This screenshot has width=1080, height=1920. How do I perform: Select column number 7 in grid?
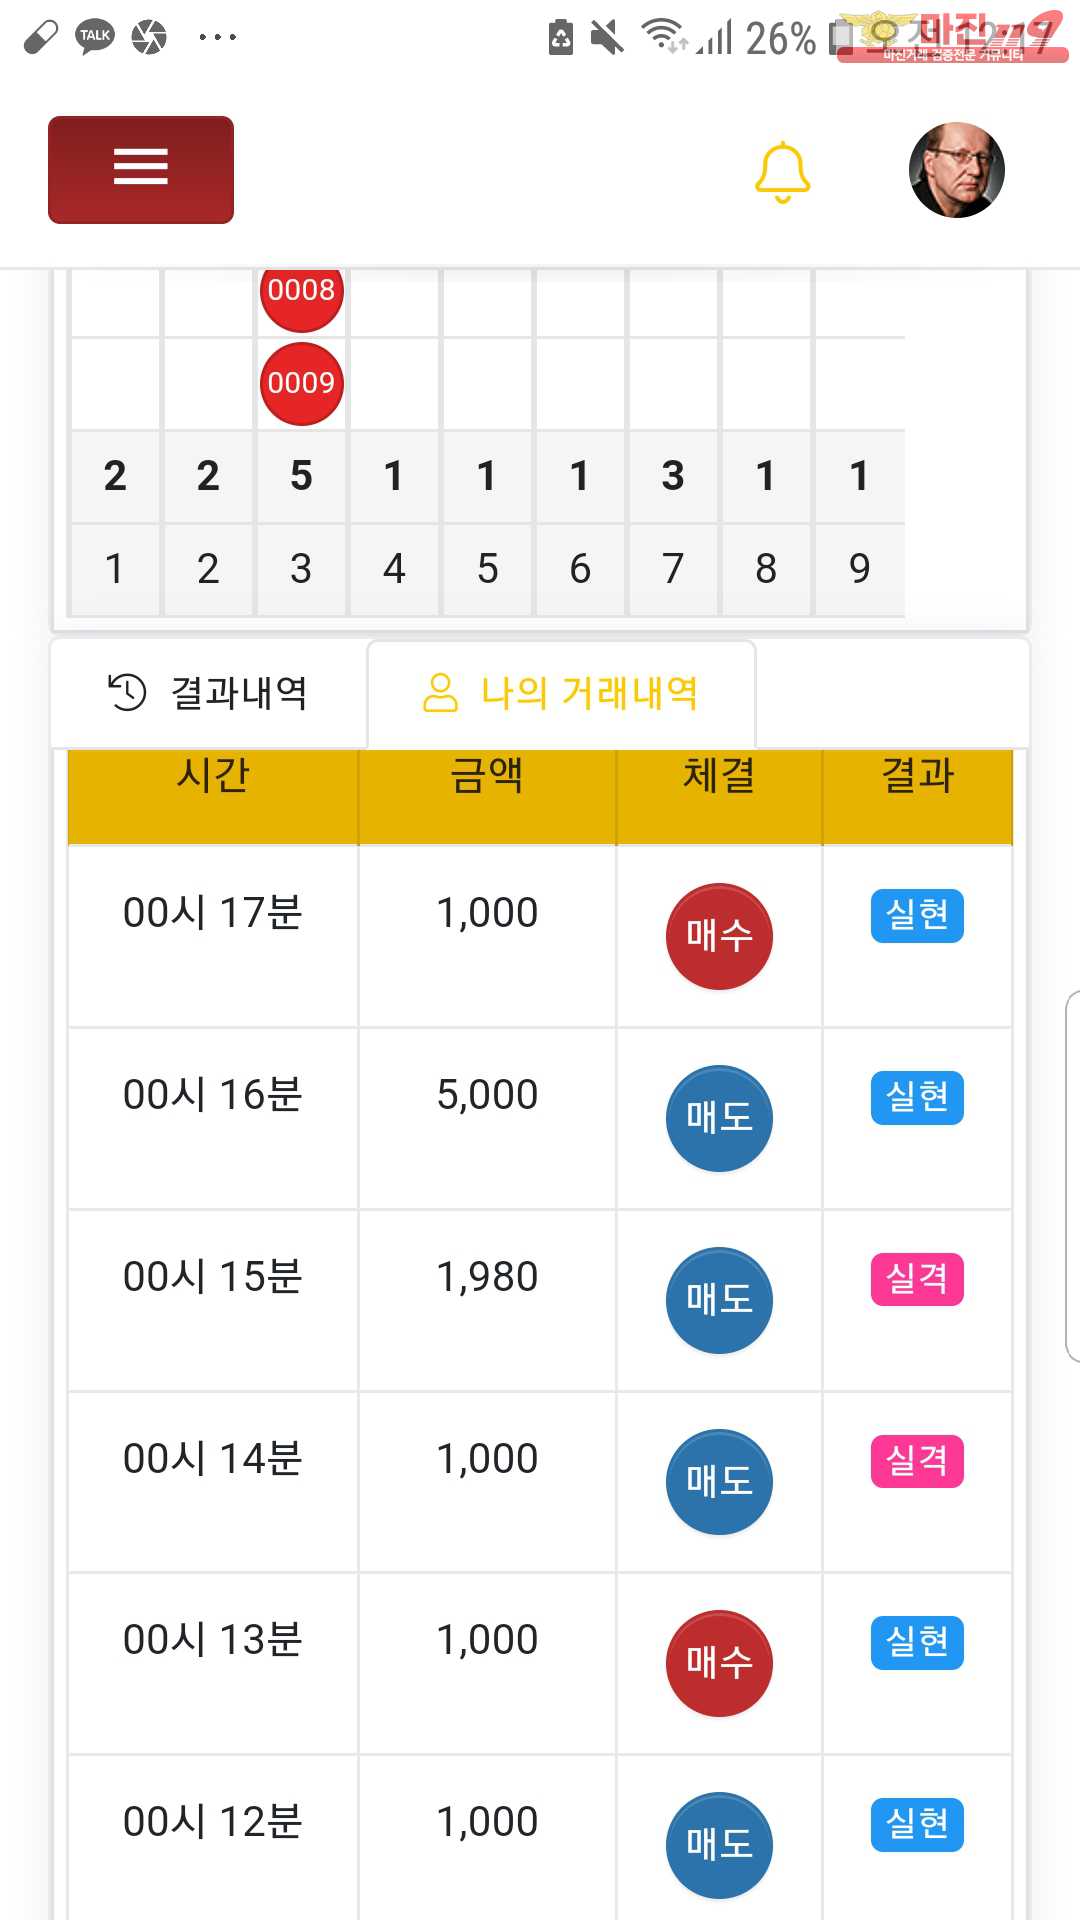[673, 569]
